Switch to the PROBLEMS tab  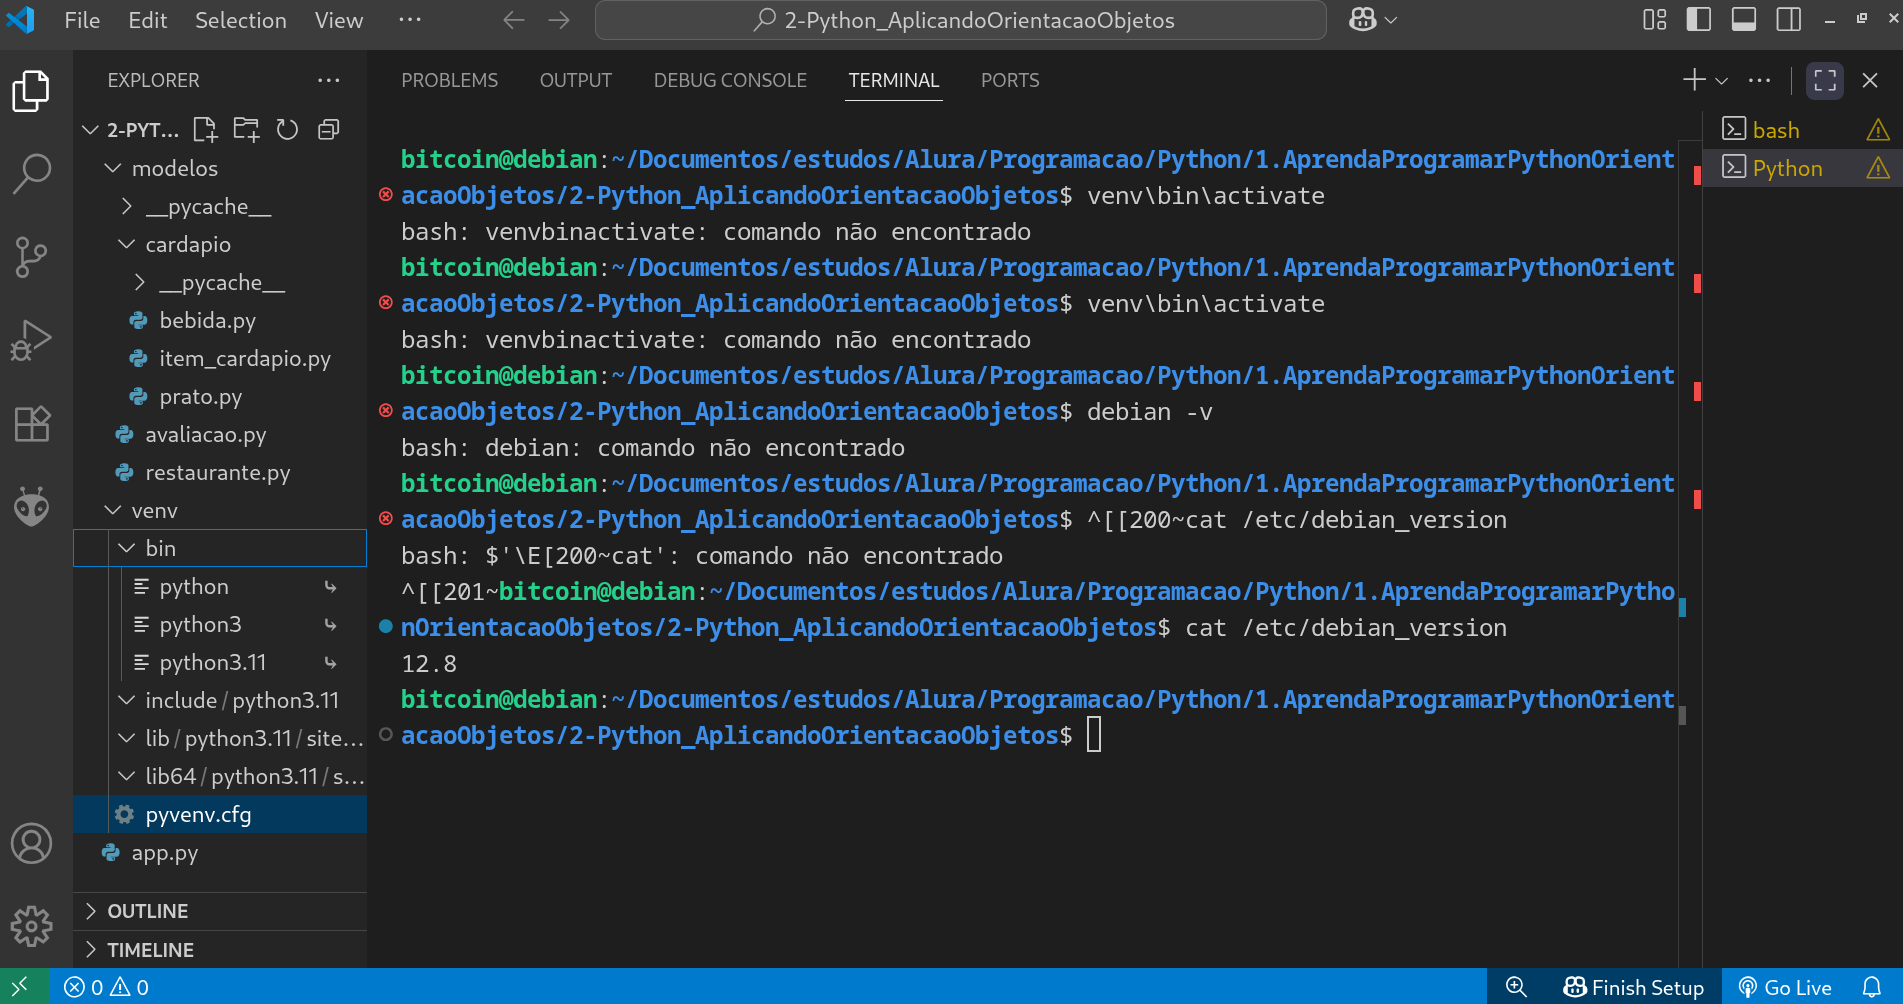449,80
